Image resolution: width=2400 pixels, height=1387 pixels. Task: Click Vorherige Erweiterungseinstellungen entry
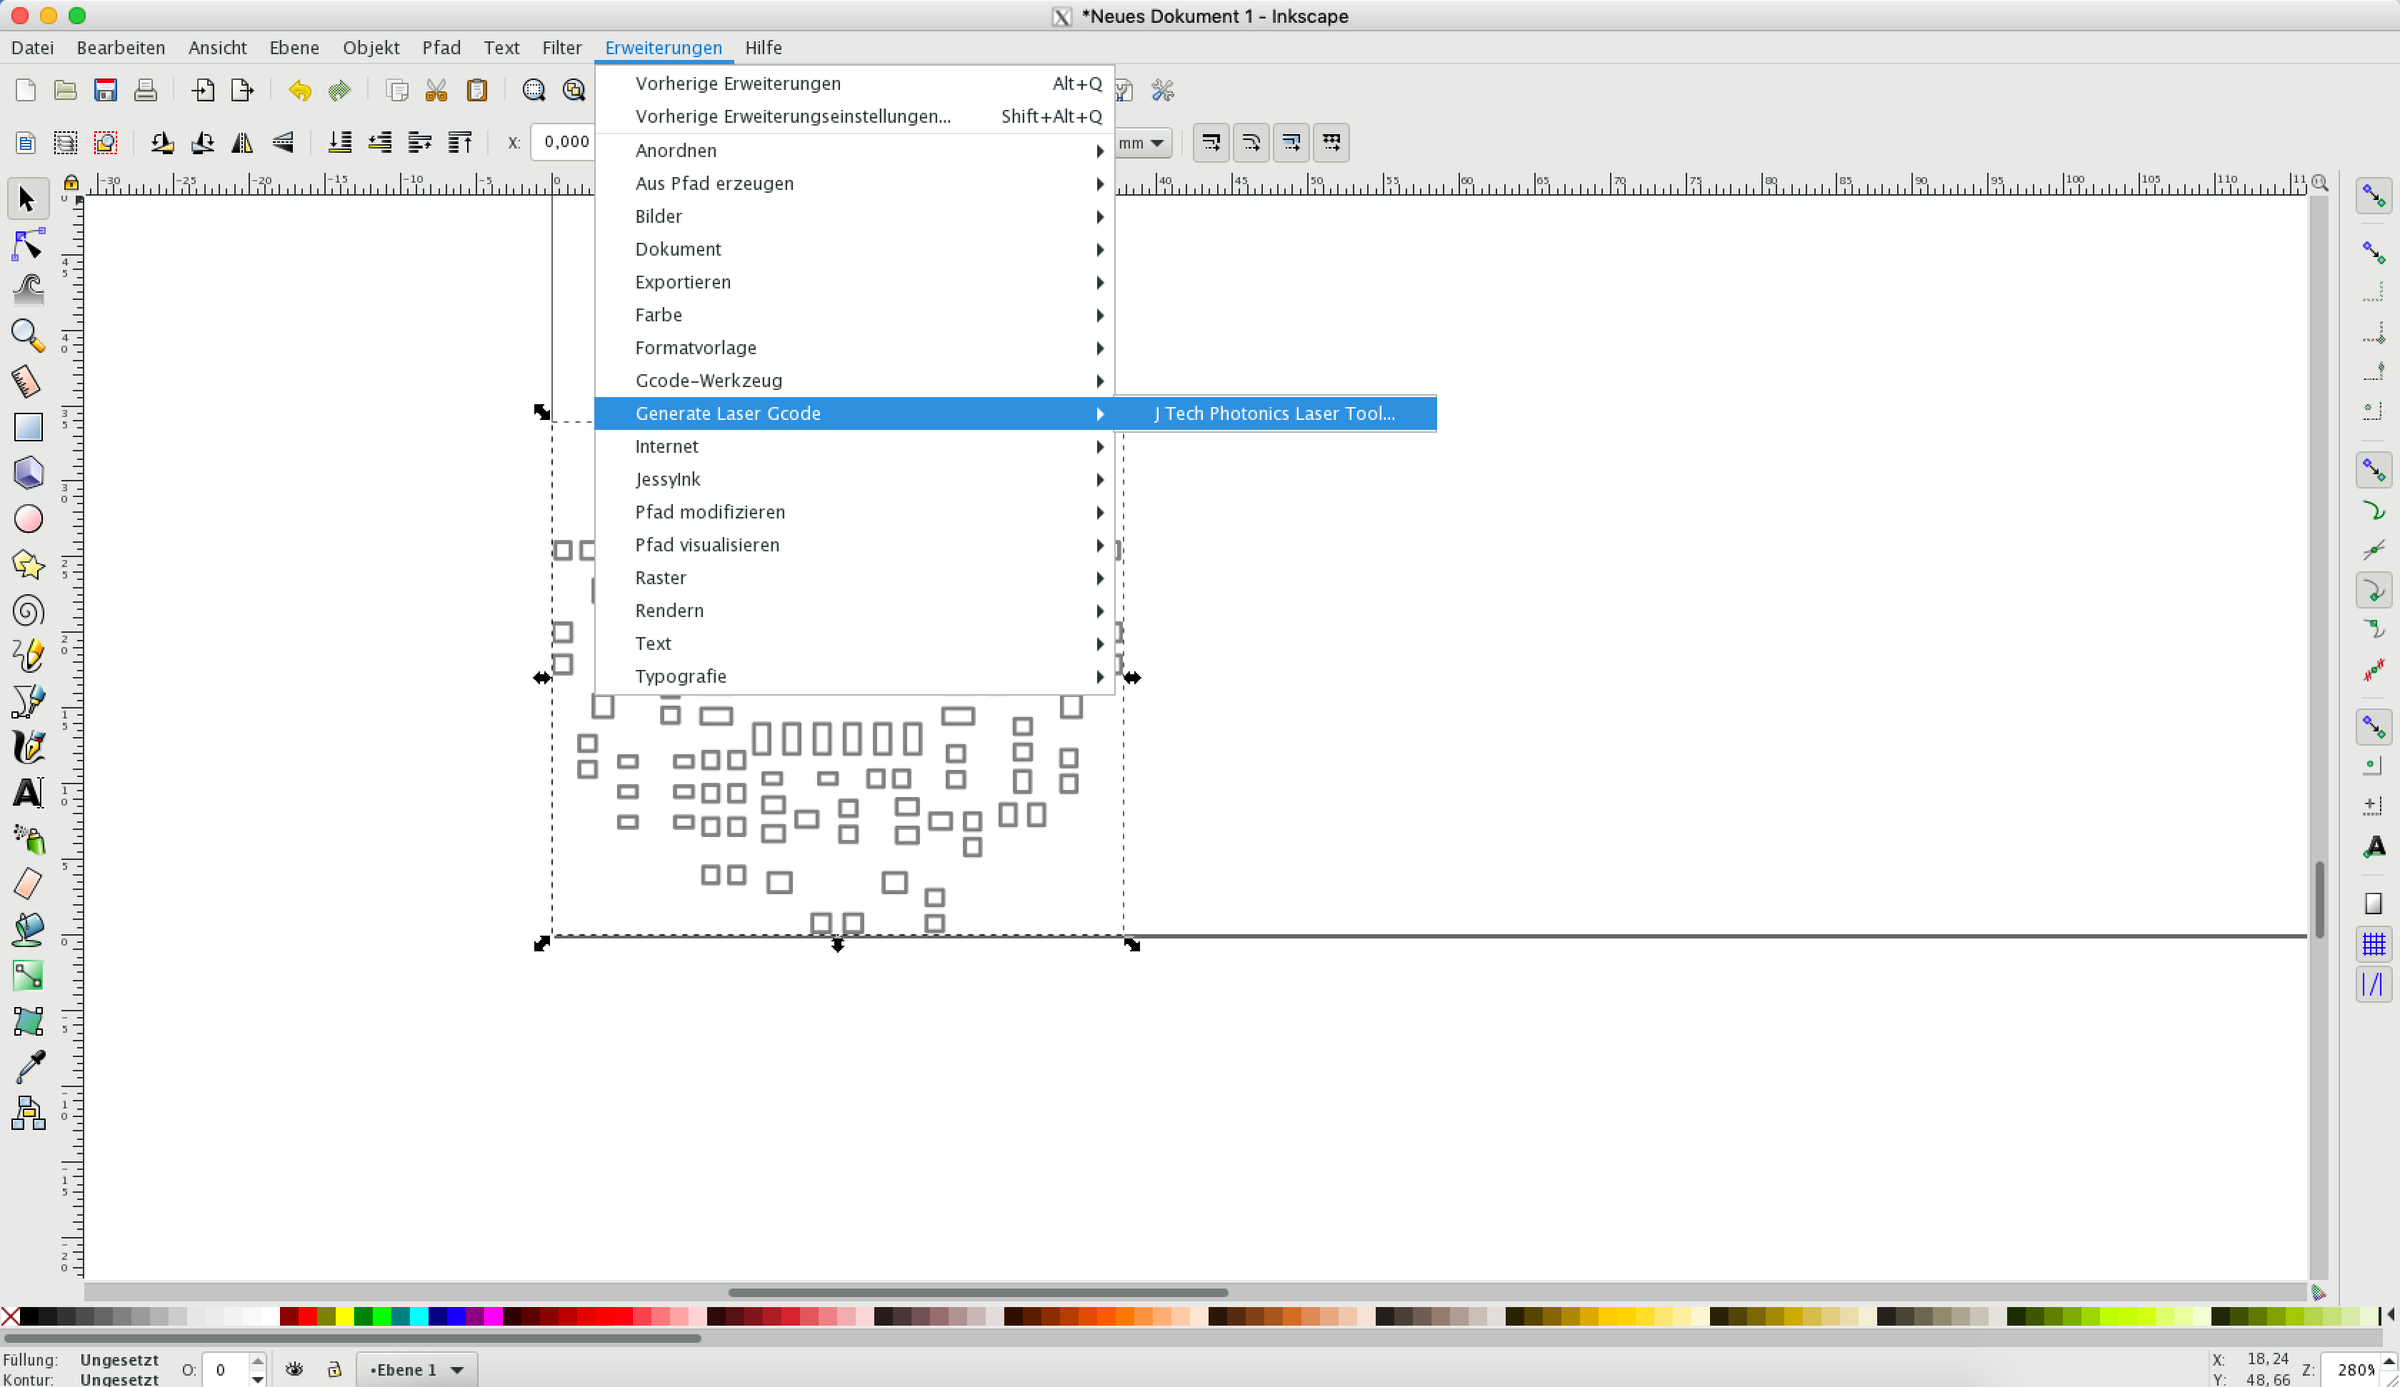[x=792, y=117]
